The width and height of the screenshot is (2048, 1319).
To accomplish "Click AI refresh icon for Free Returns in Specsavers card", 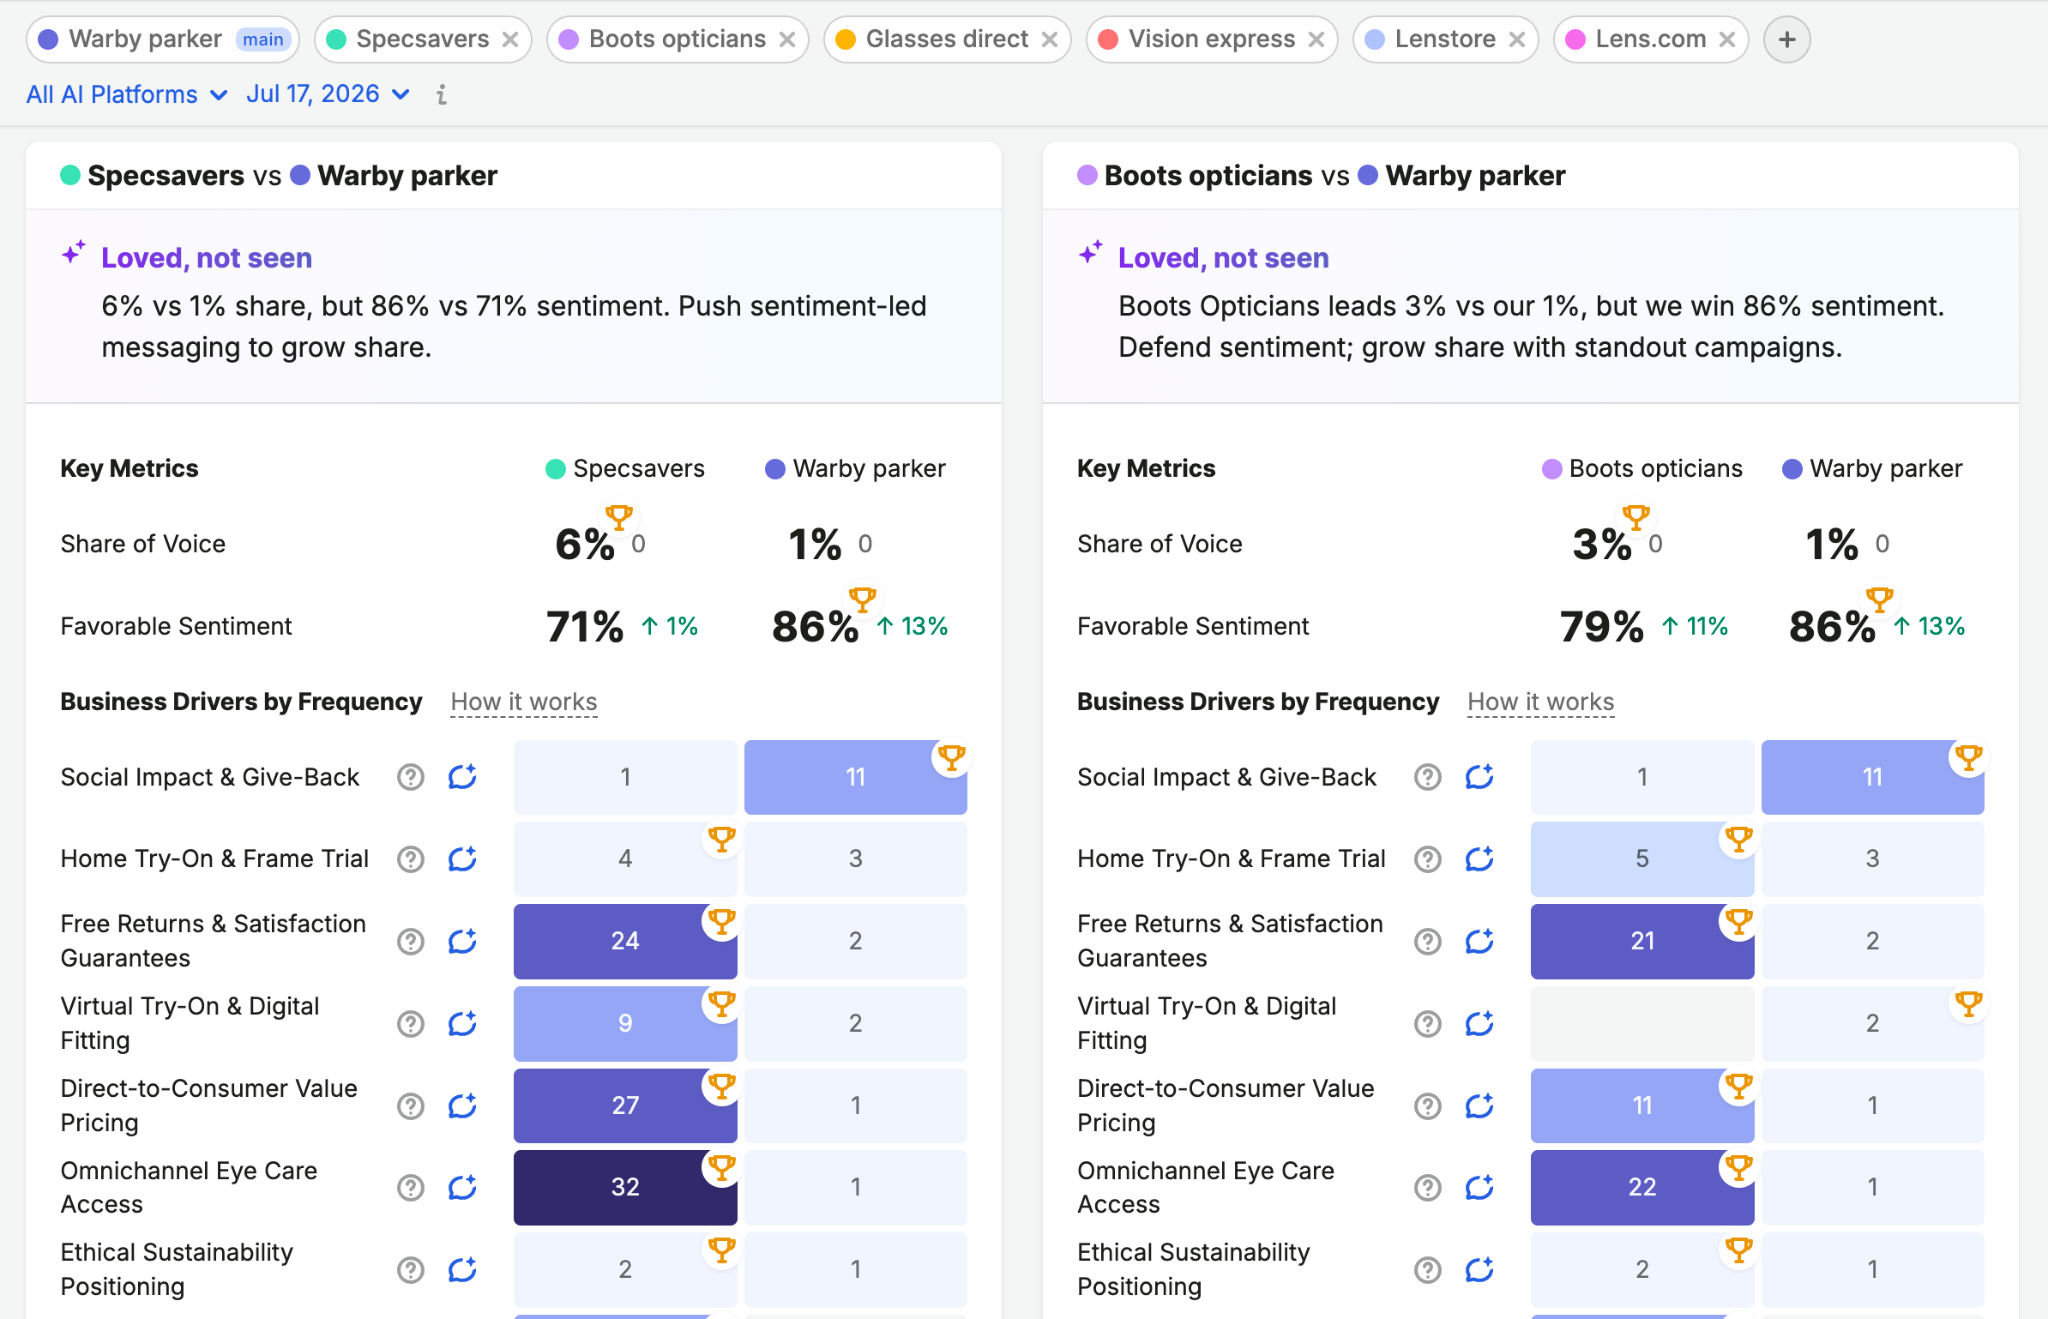I will (462, 941).
